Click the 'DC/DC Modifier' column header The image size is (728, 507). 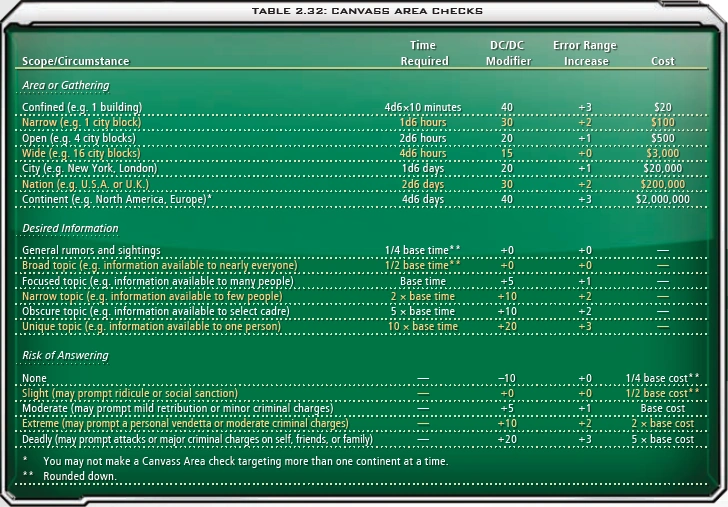tap(508, 53)
